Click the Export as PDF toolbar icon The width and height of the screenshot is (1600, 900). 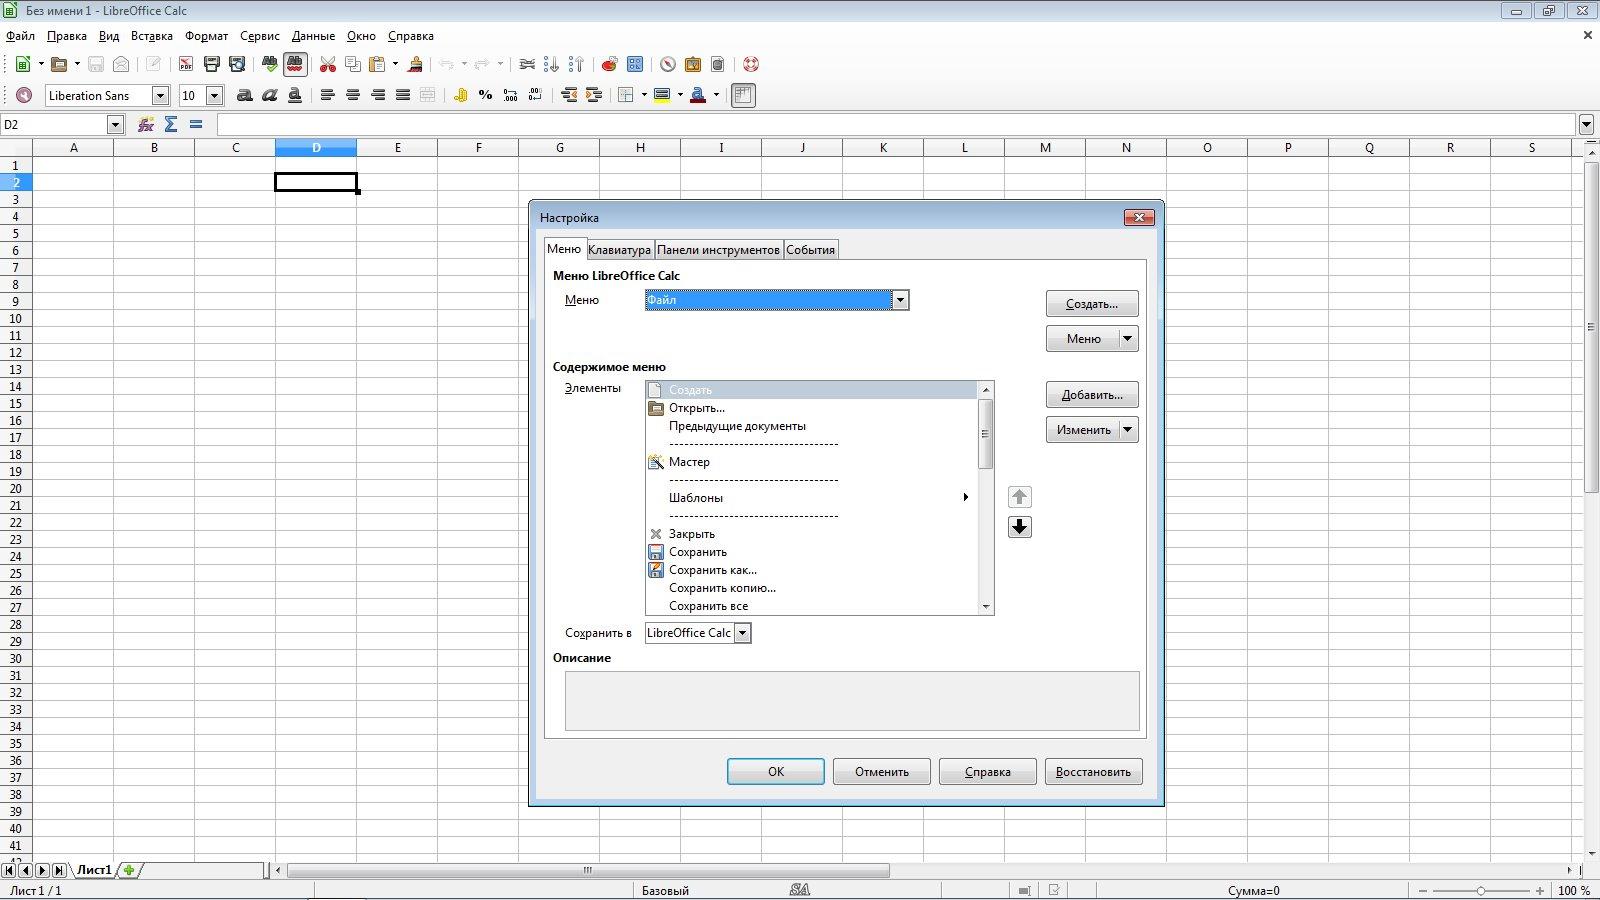tap(186, 64)
